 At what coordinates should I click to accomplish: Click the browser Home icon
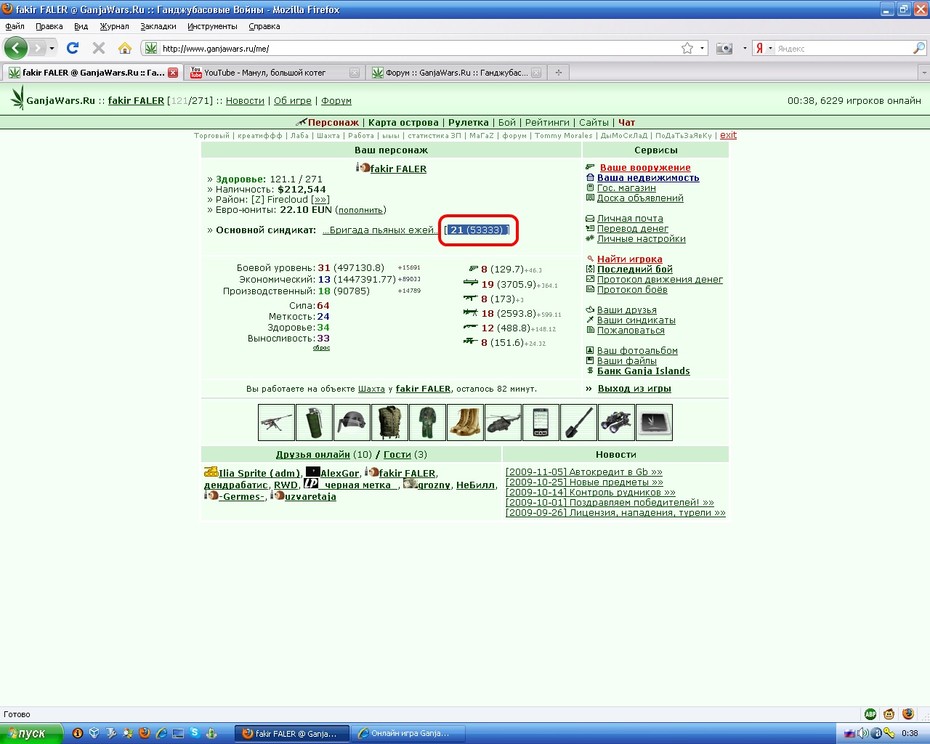coord(125,48)
